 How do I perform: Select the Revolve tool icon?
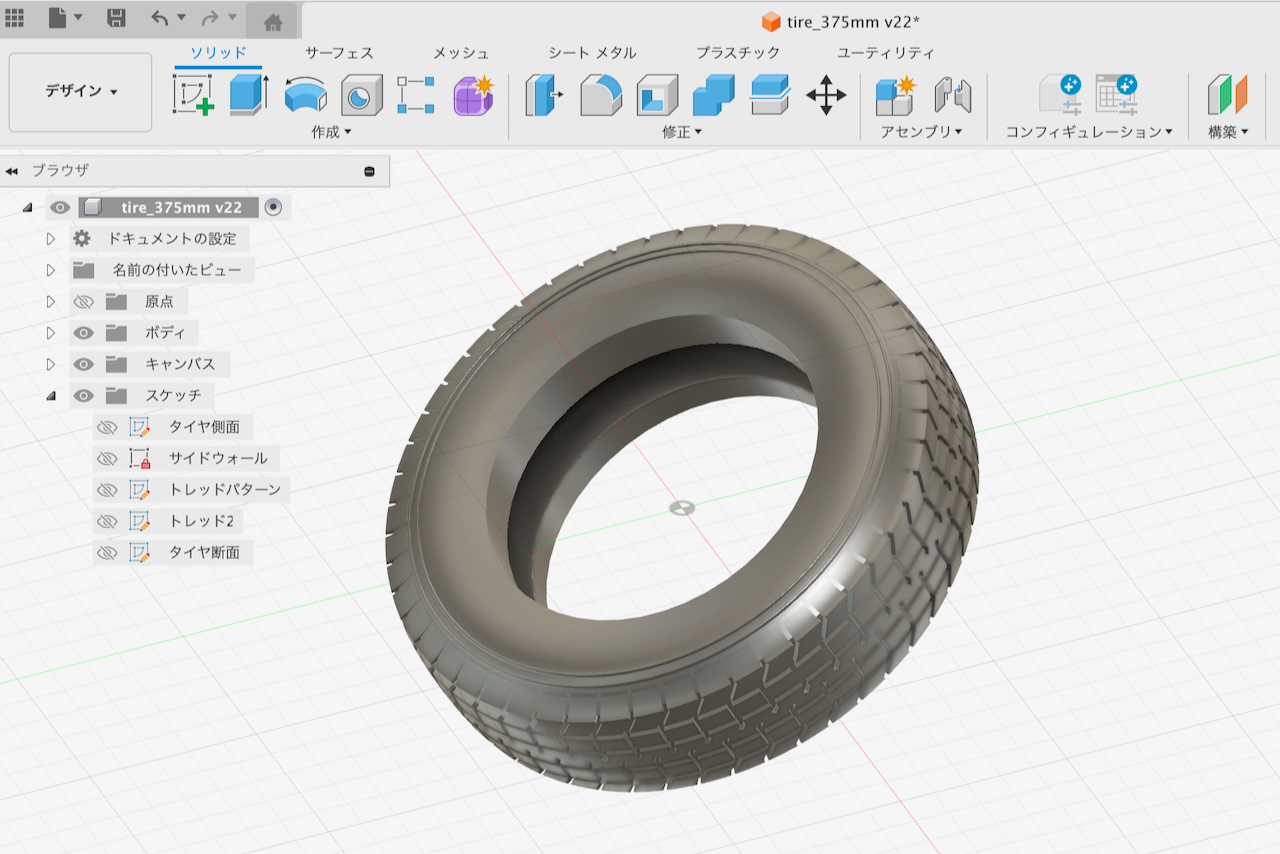click(305, 95)
